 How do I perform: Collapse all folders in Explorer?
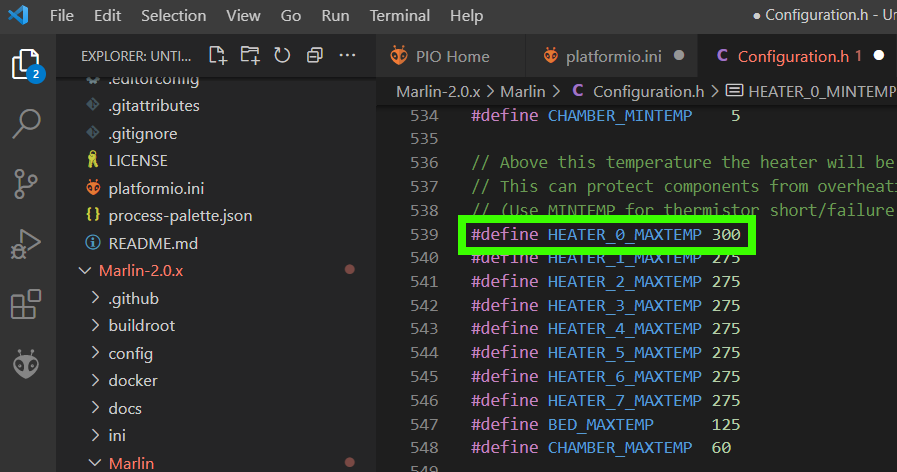pyautogui.click(x=315, y=55)
